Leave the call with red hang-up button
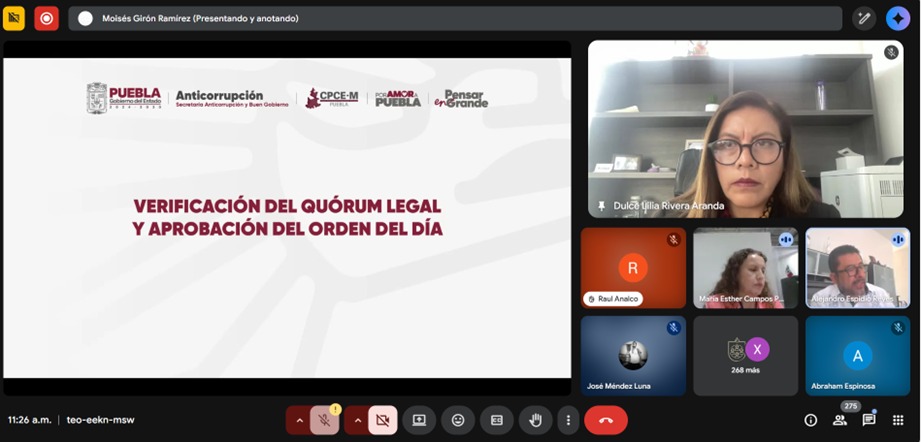 point(606,420)
